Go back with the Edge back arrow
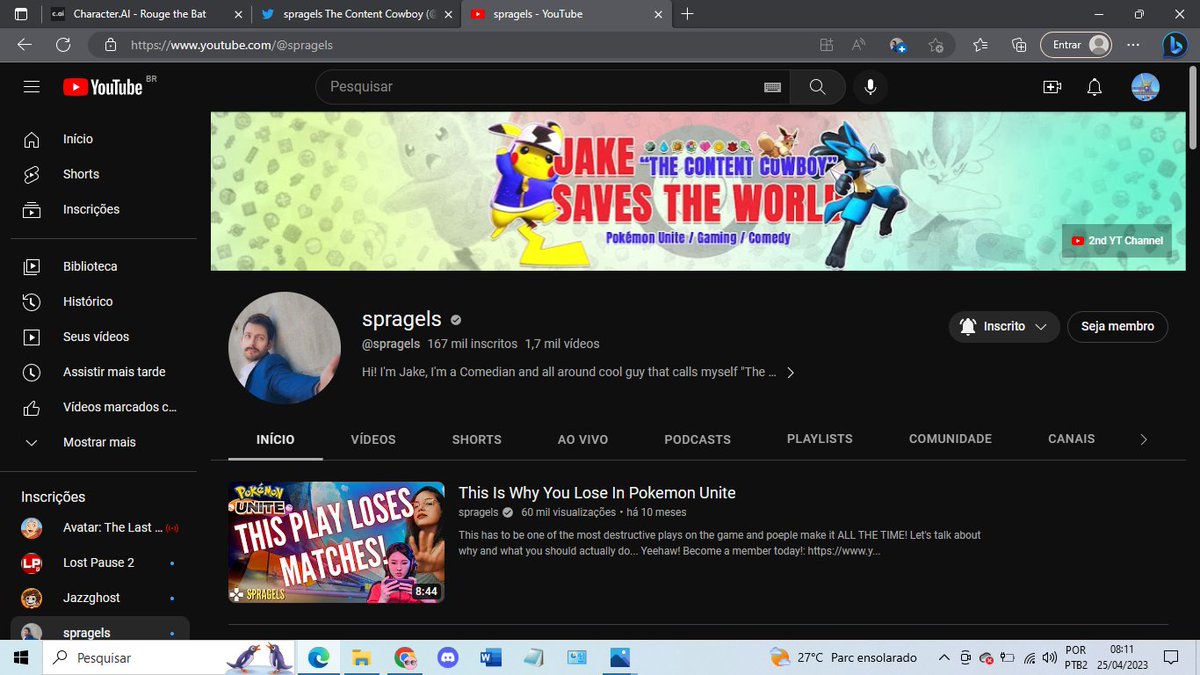This screenshot has height=675, width=1200. [25, 45]
